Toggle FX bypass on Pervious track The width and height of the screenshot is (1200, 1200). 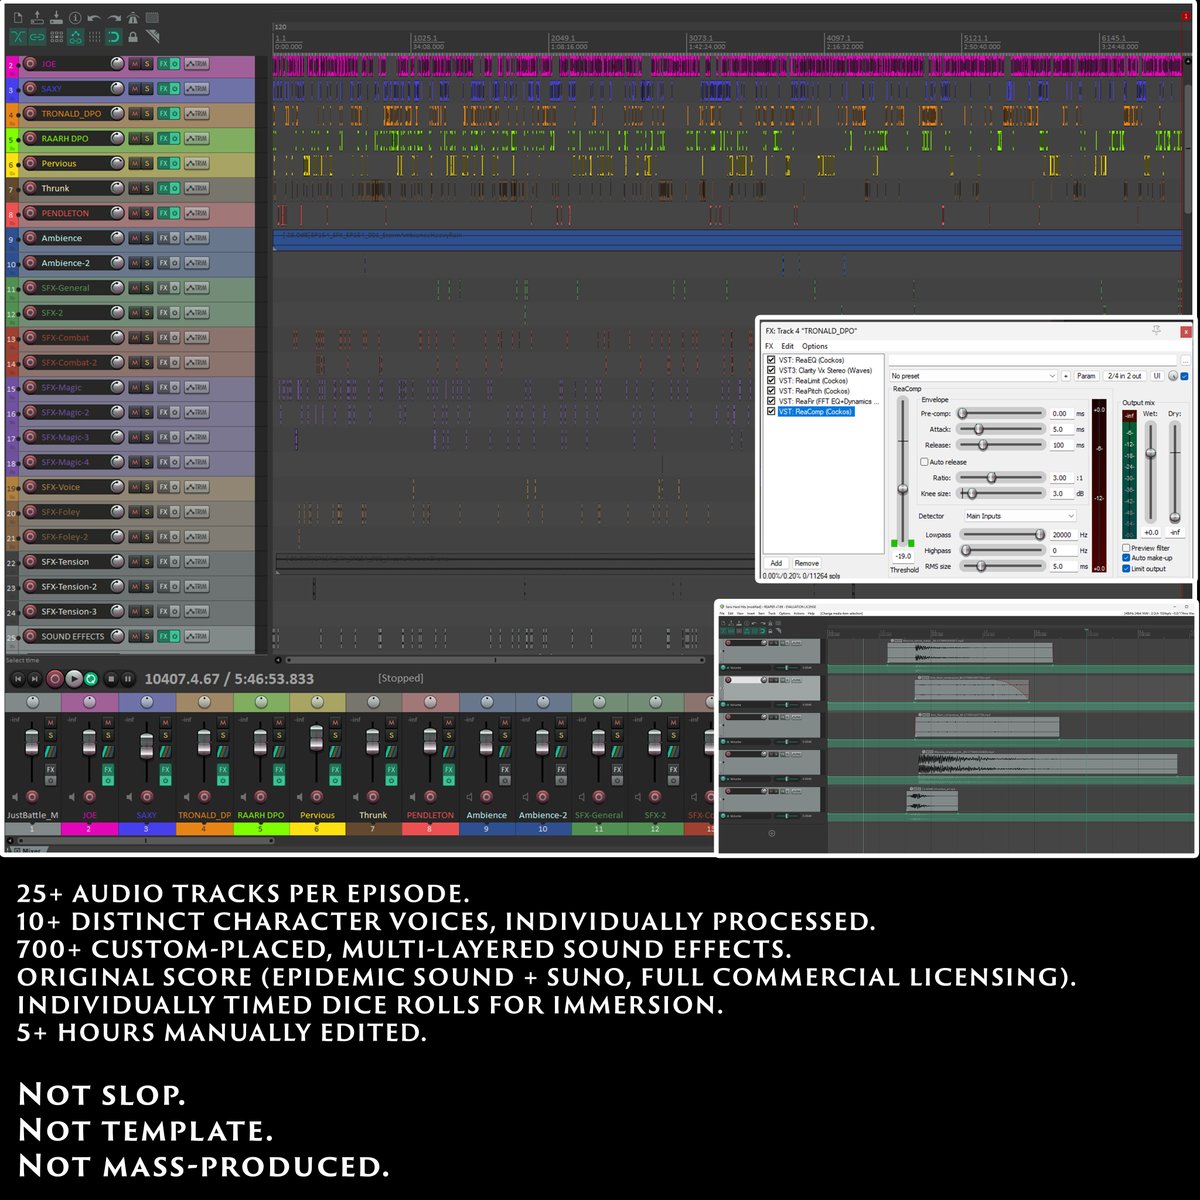(x=175, y=163)
